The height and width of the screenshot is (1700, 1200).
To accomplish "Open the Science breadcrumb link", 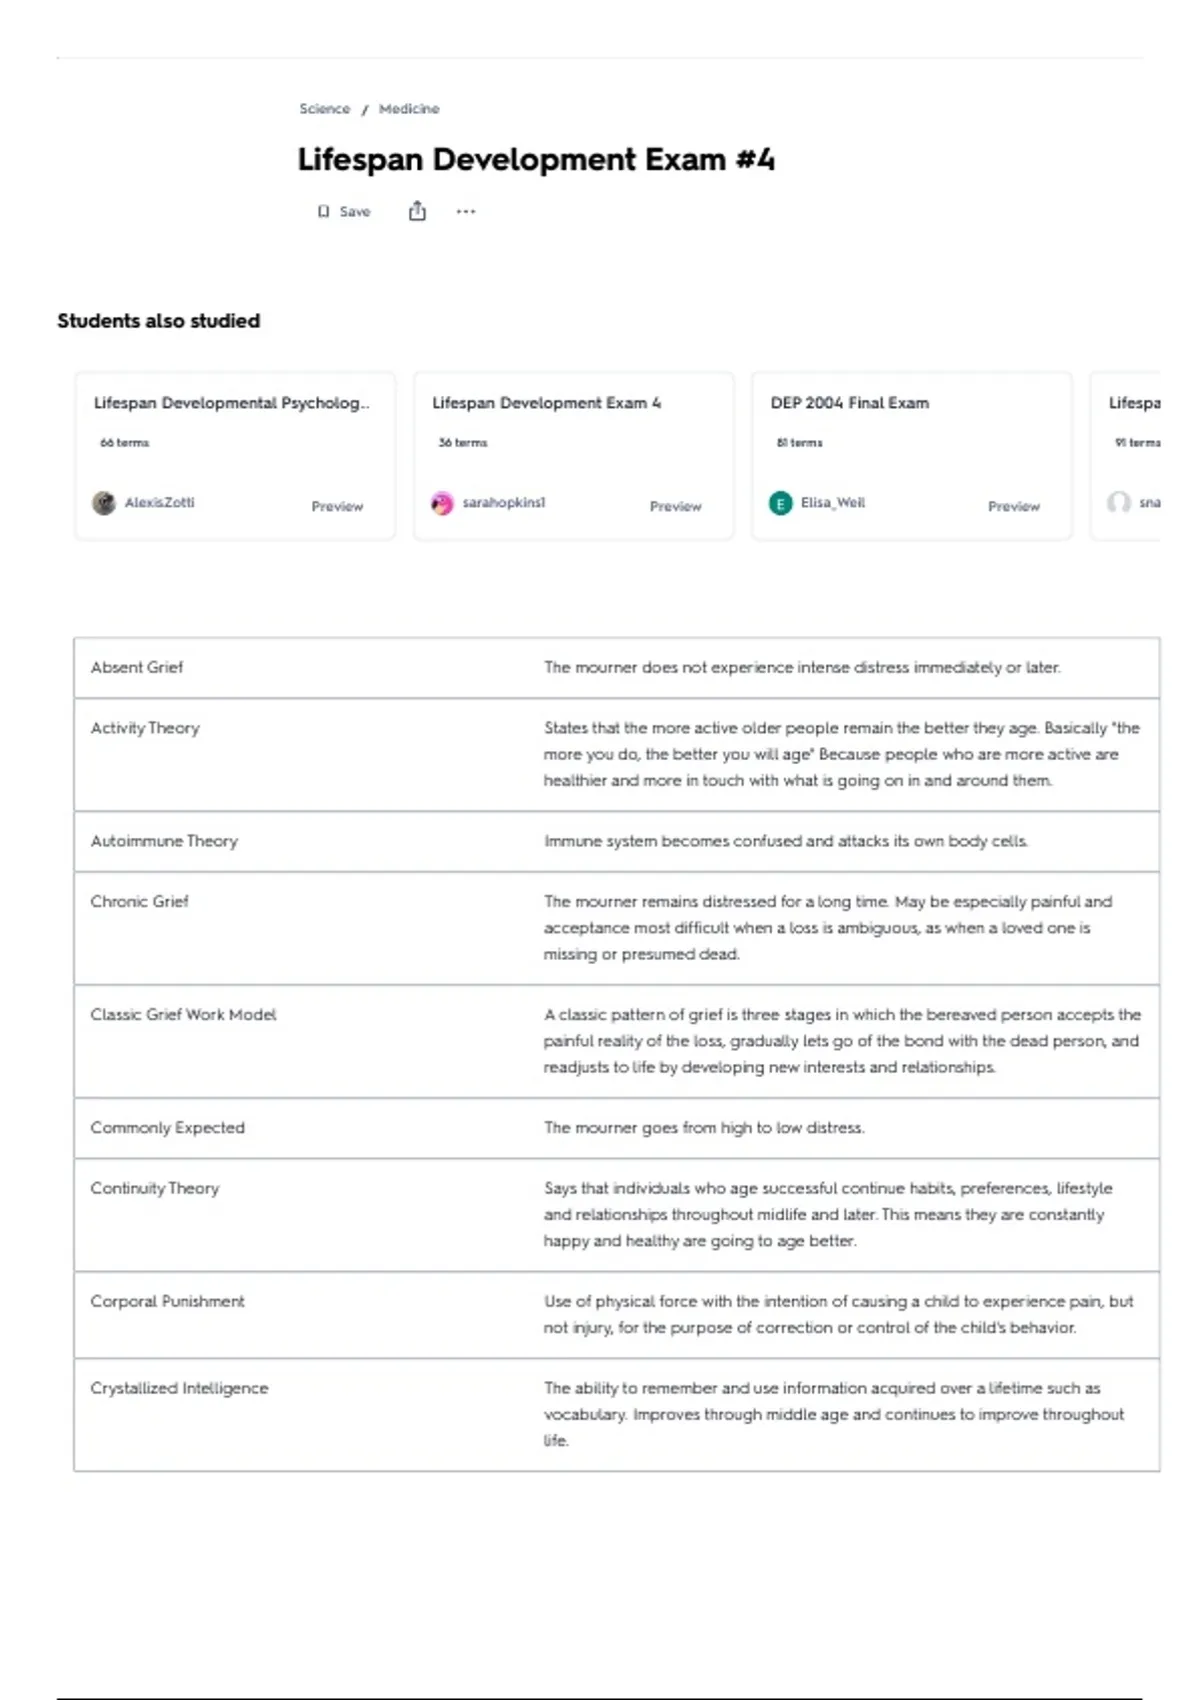I will tap(325, 109).
